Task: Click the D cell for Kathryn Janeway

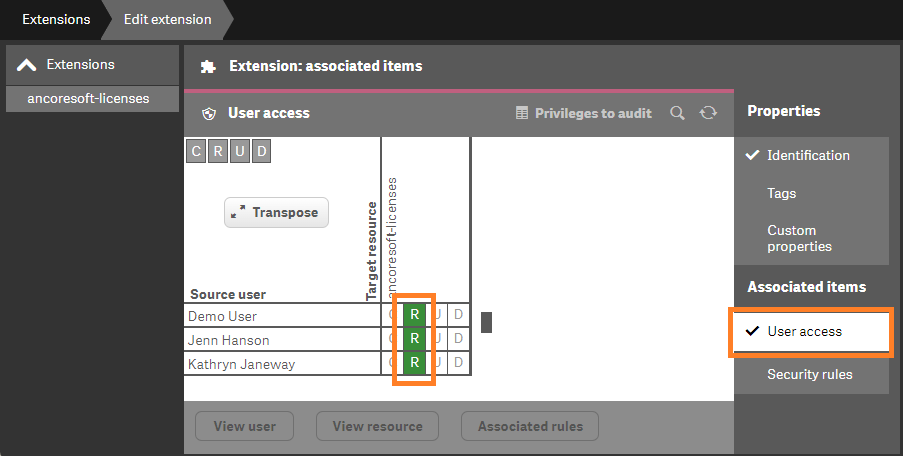Action: 458,363
